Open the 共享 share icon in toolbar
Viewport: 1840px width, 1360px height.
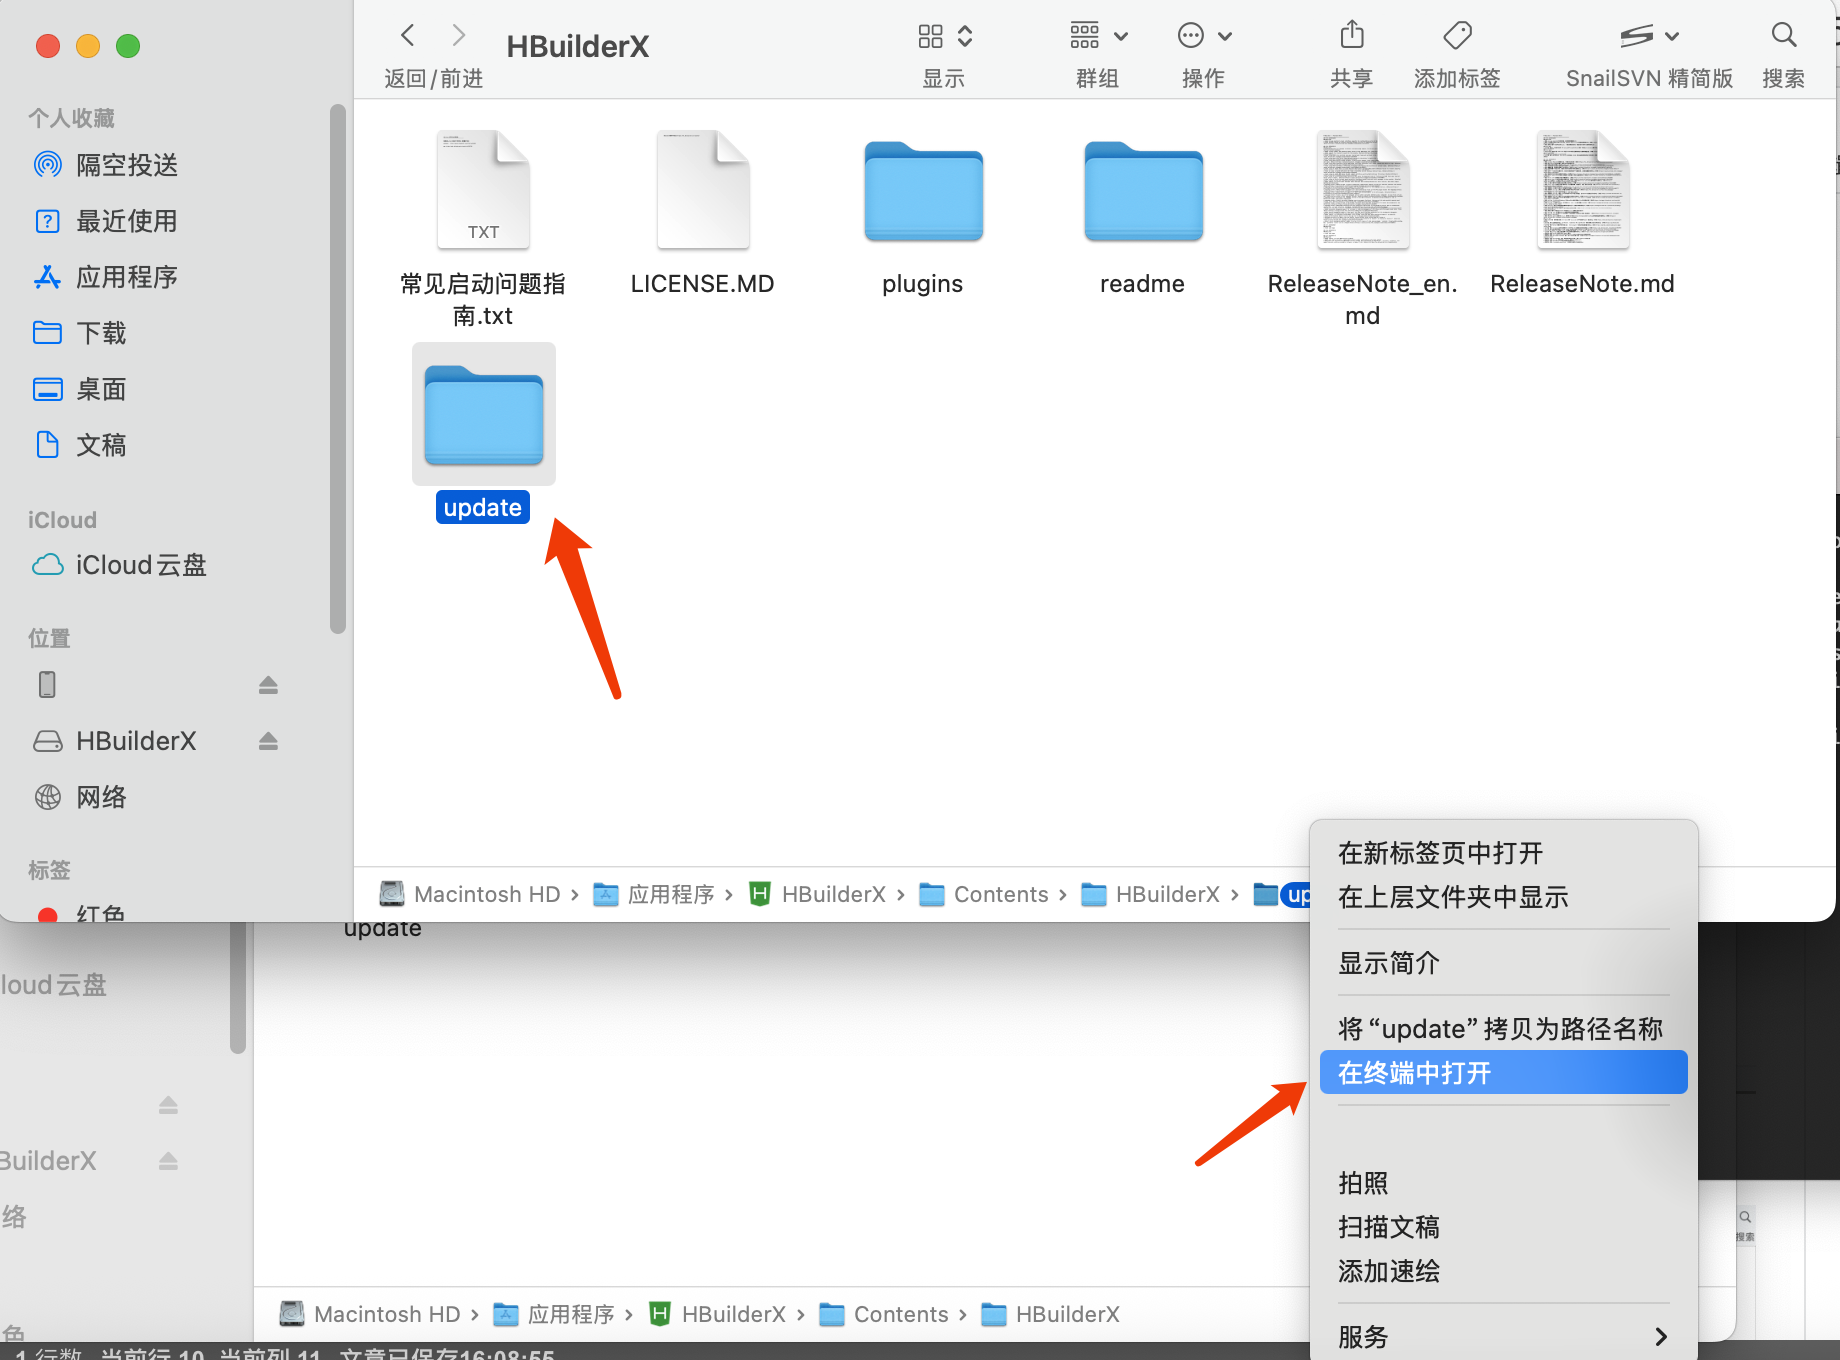1352,35
